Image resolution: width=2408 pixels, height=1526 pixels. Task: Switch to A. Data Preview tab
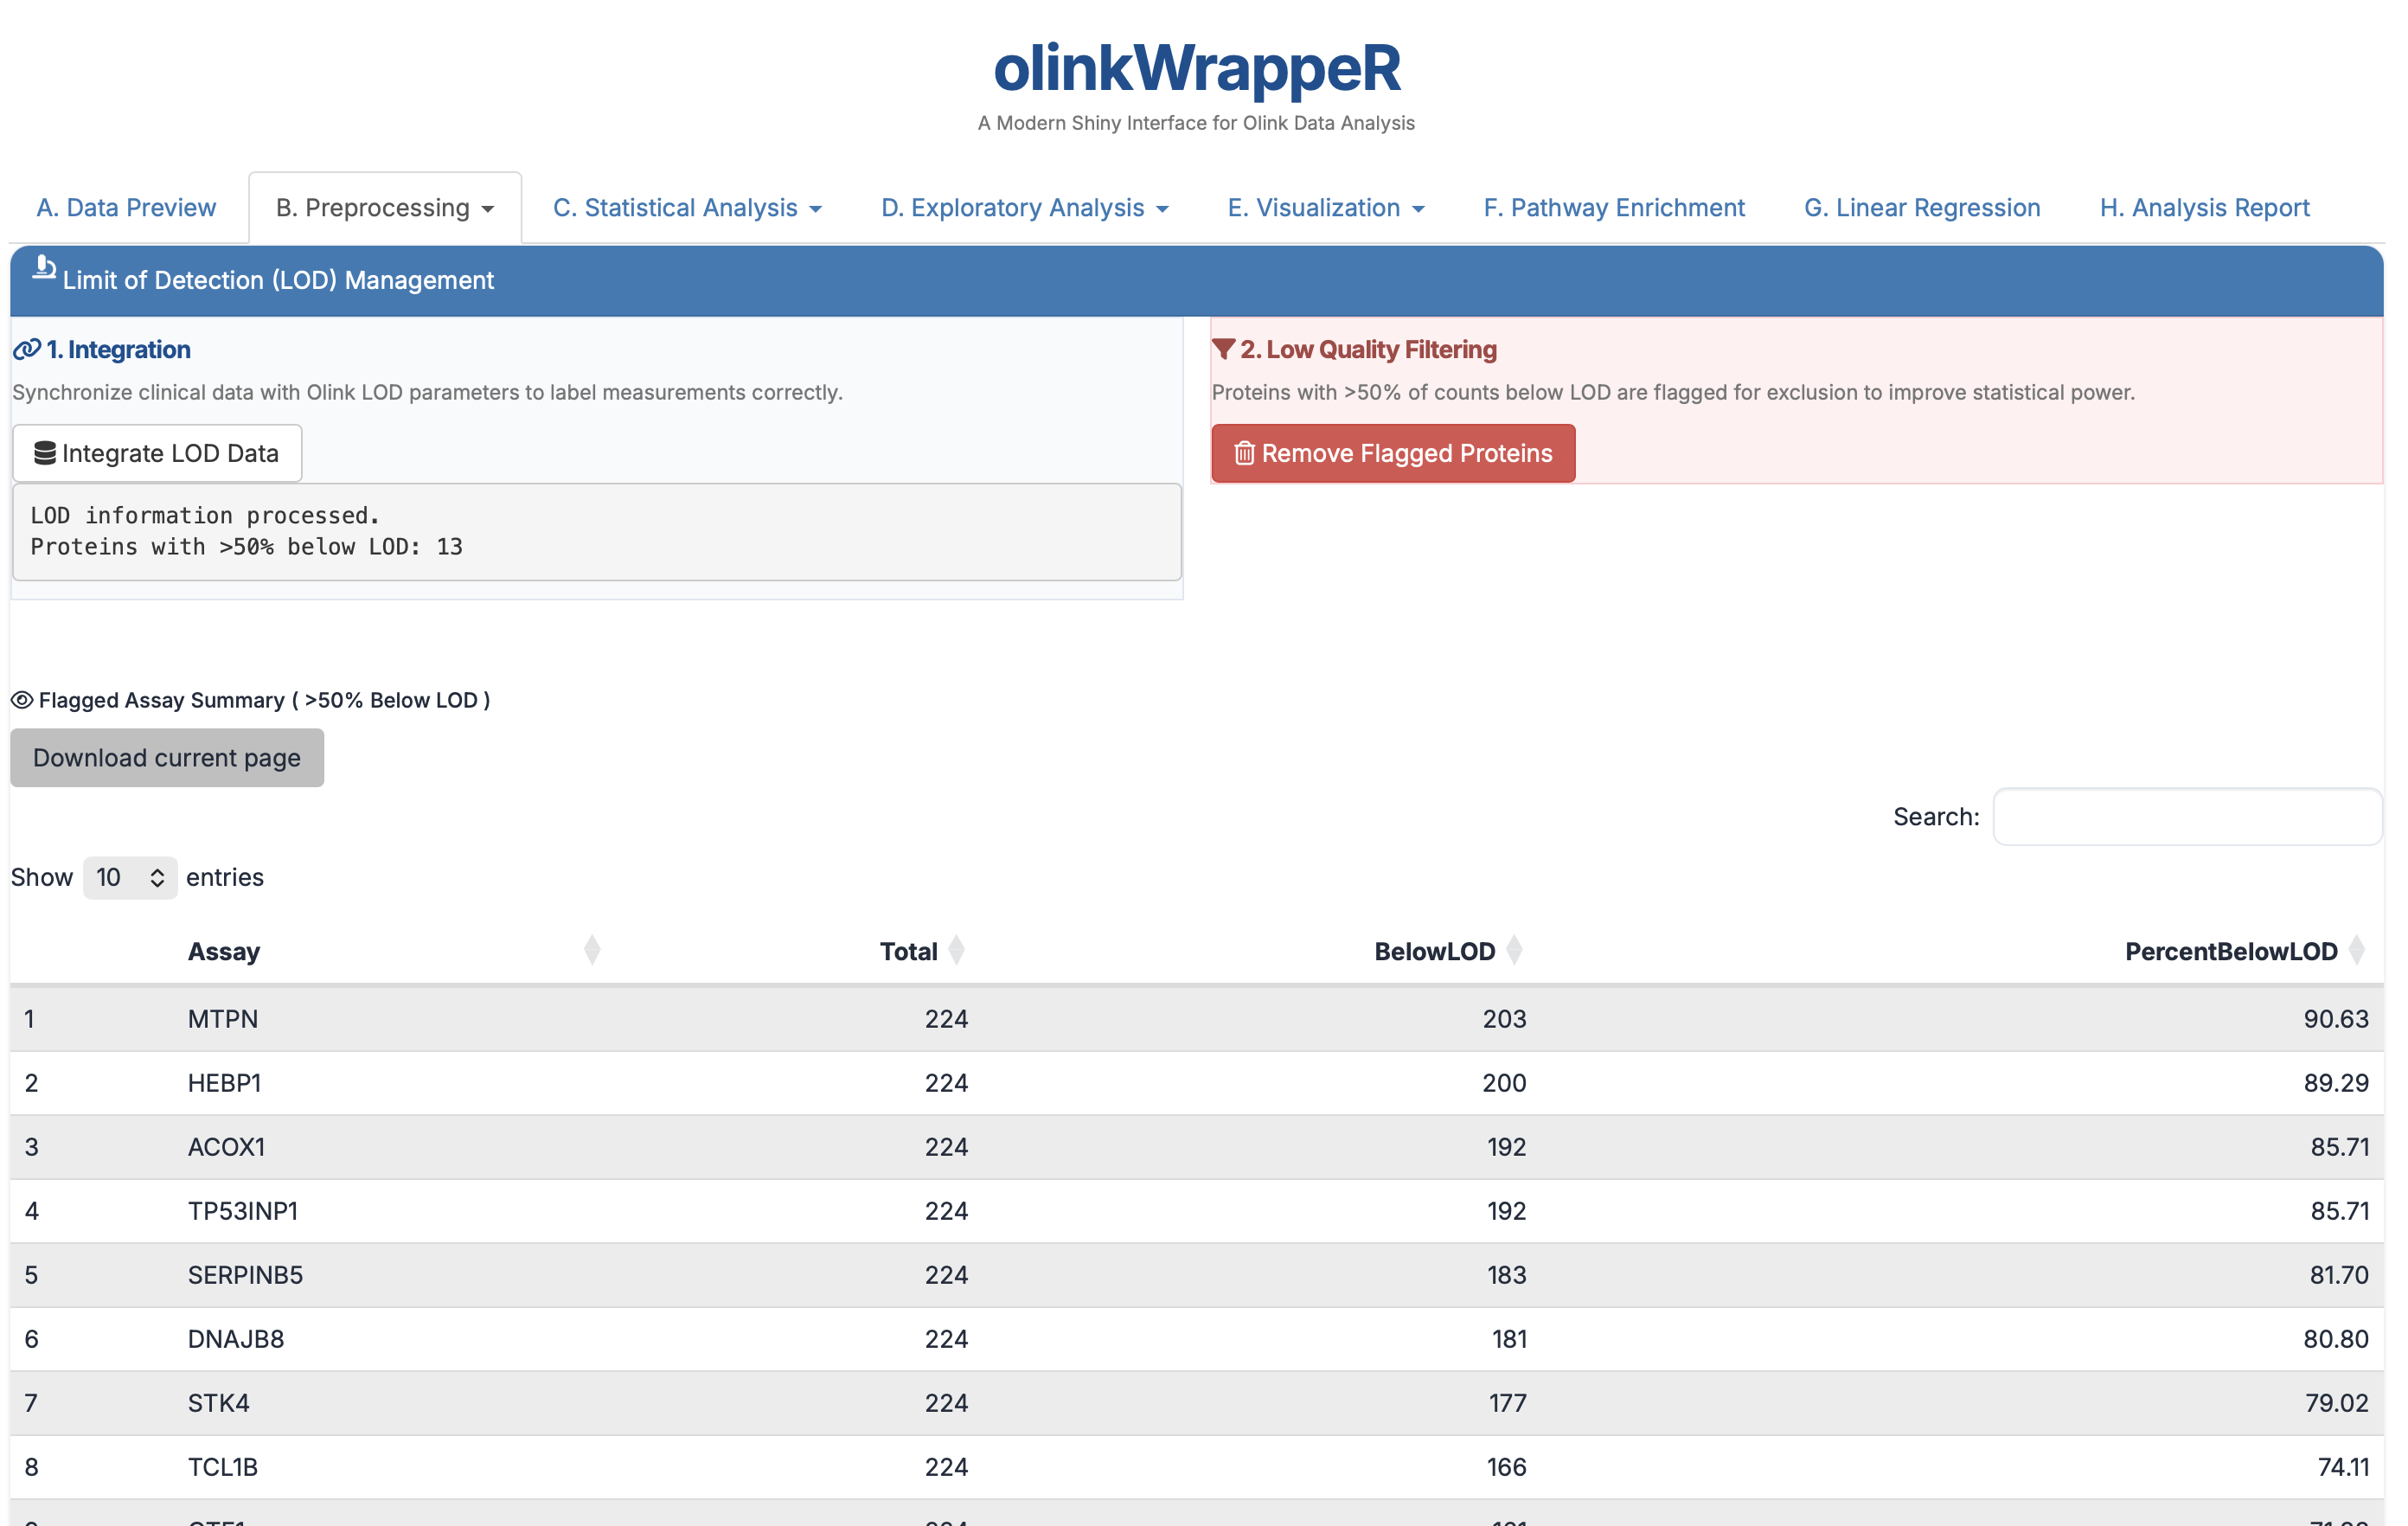(126, 208)
